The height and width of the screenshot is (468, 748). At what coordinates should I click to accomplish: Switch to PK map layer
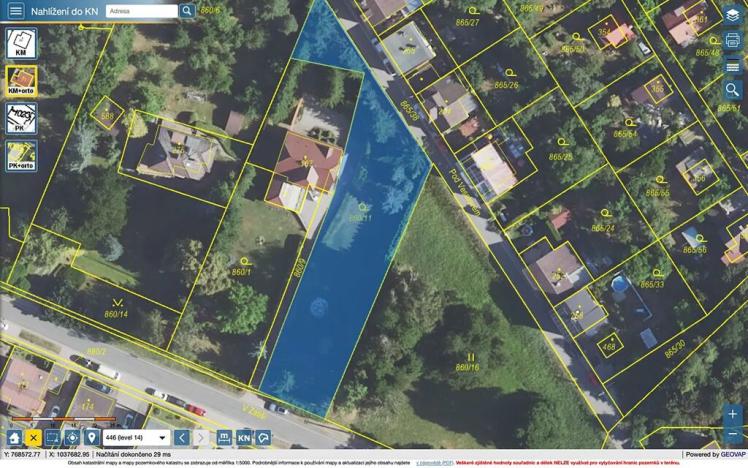pyautogui.click(x=21, y=119)
